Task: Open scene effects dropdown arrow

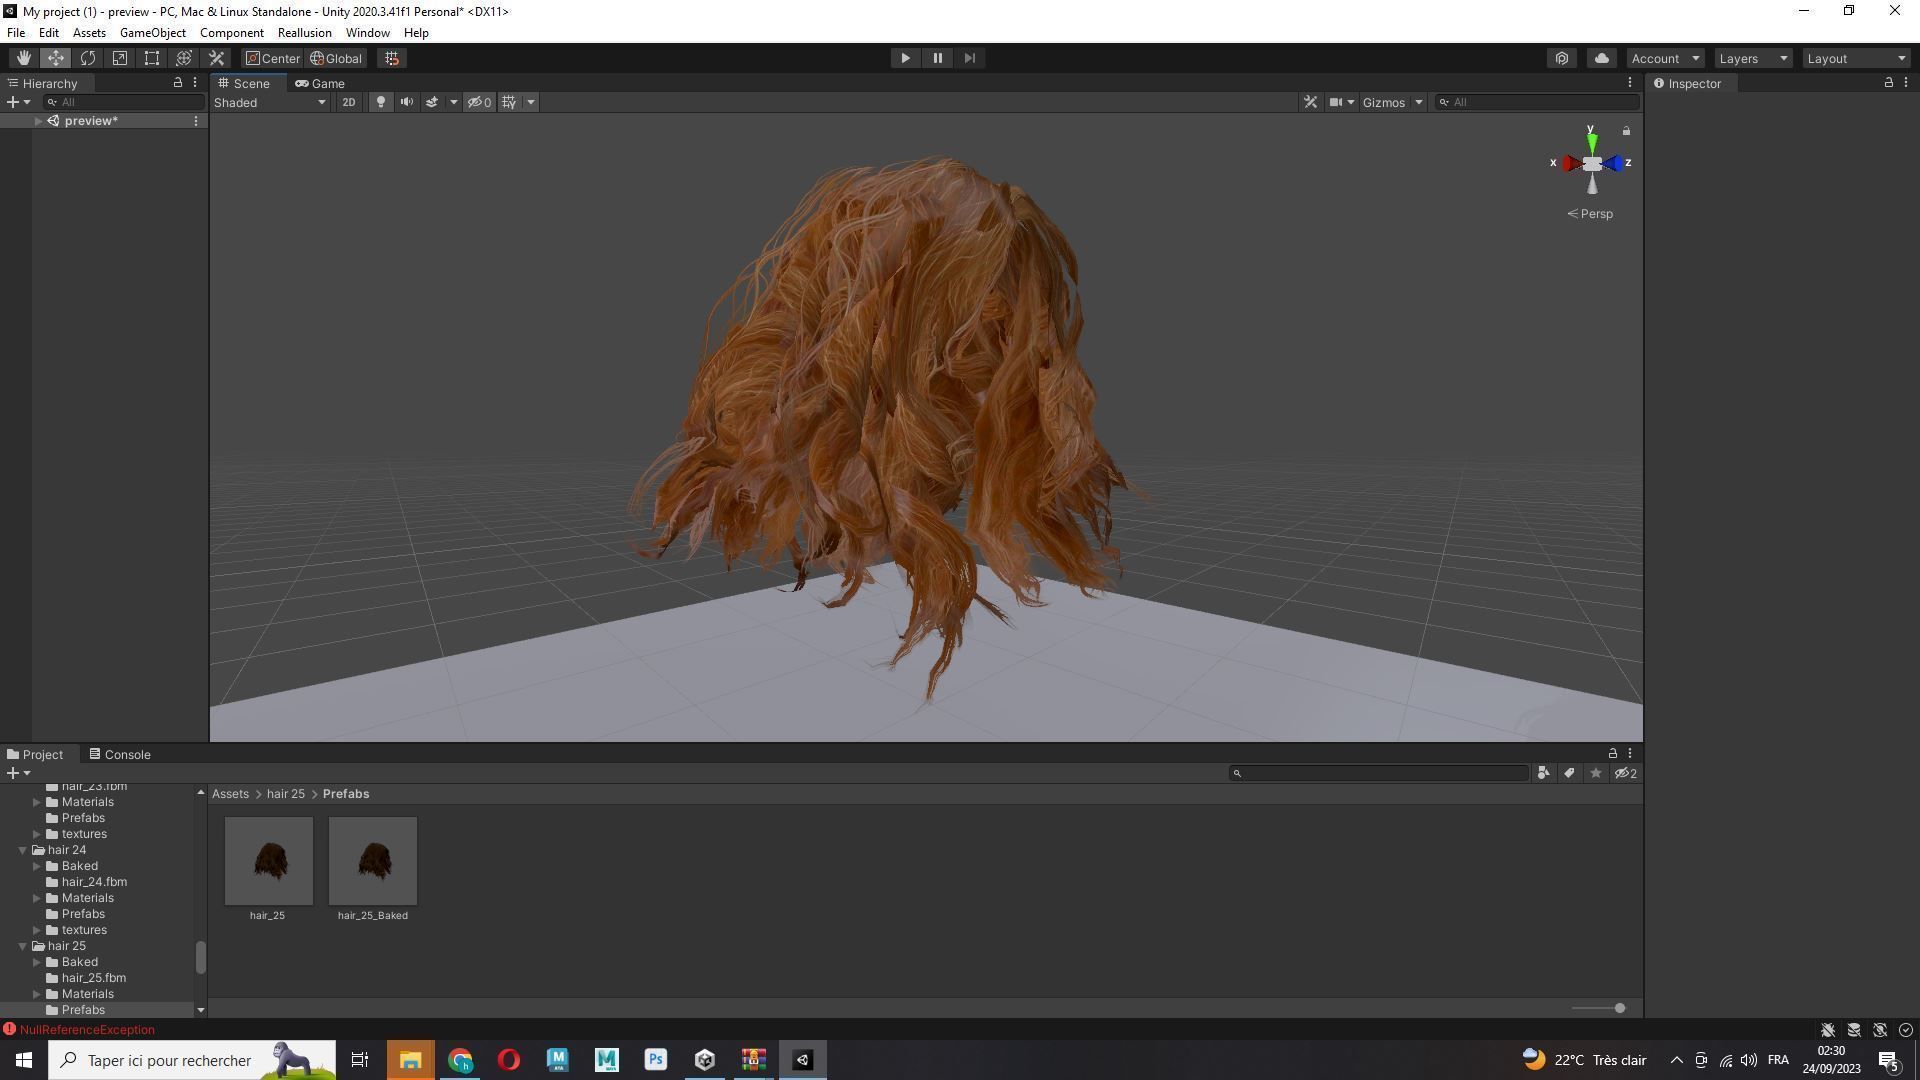Action: [x=453, y=102]
